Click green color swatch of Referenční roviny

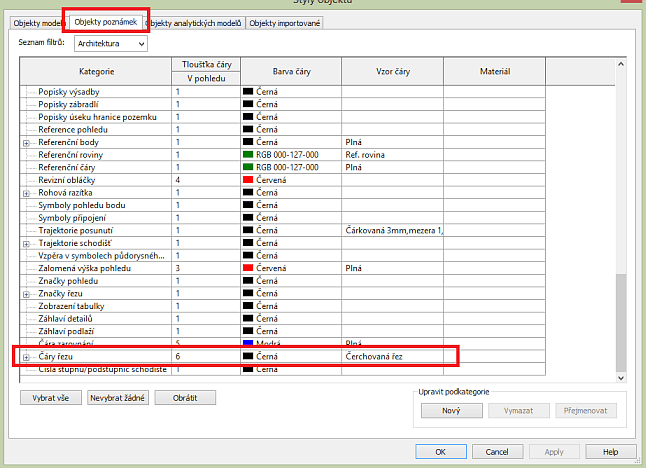click(x=249, y=155)
